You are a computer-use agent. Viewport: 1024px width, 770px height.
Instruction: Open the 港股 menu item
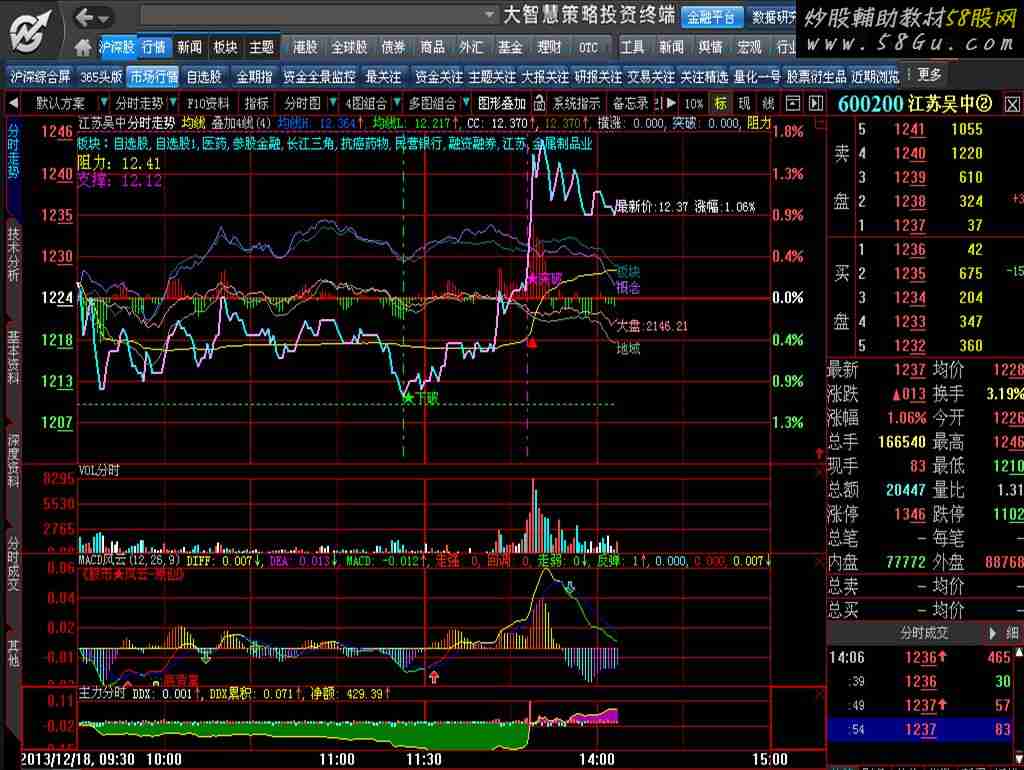coord(305,47)
